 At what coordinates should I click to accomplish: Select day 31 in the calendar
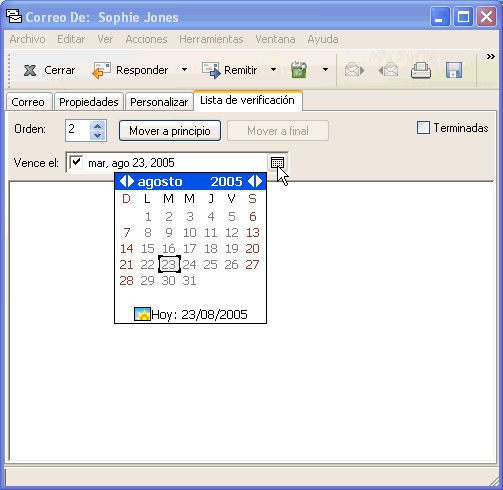[190, 281]
